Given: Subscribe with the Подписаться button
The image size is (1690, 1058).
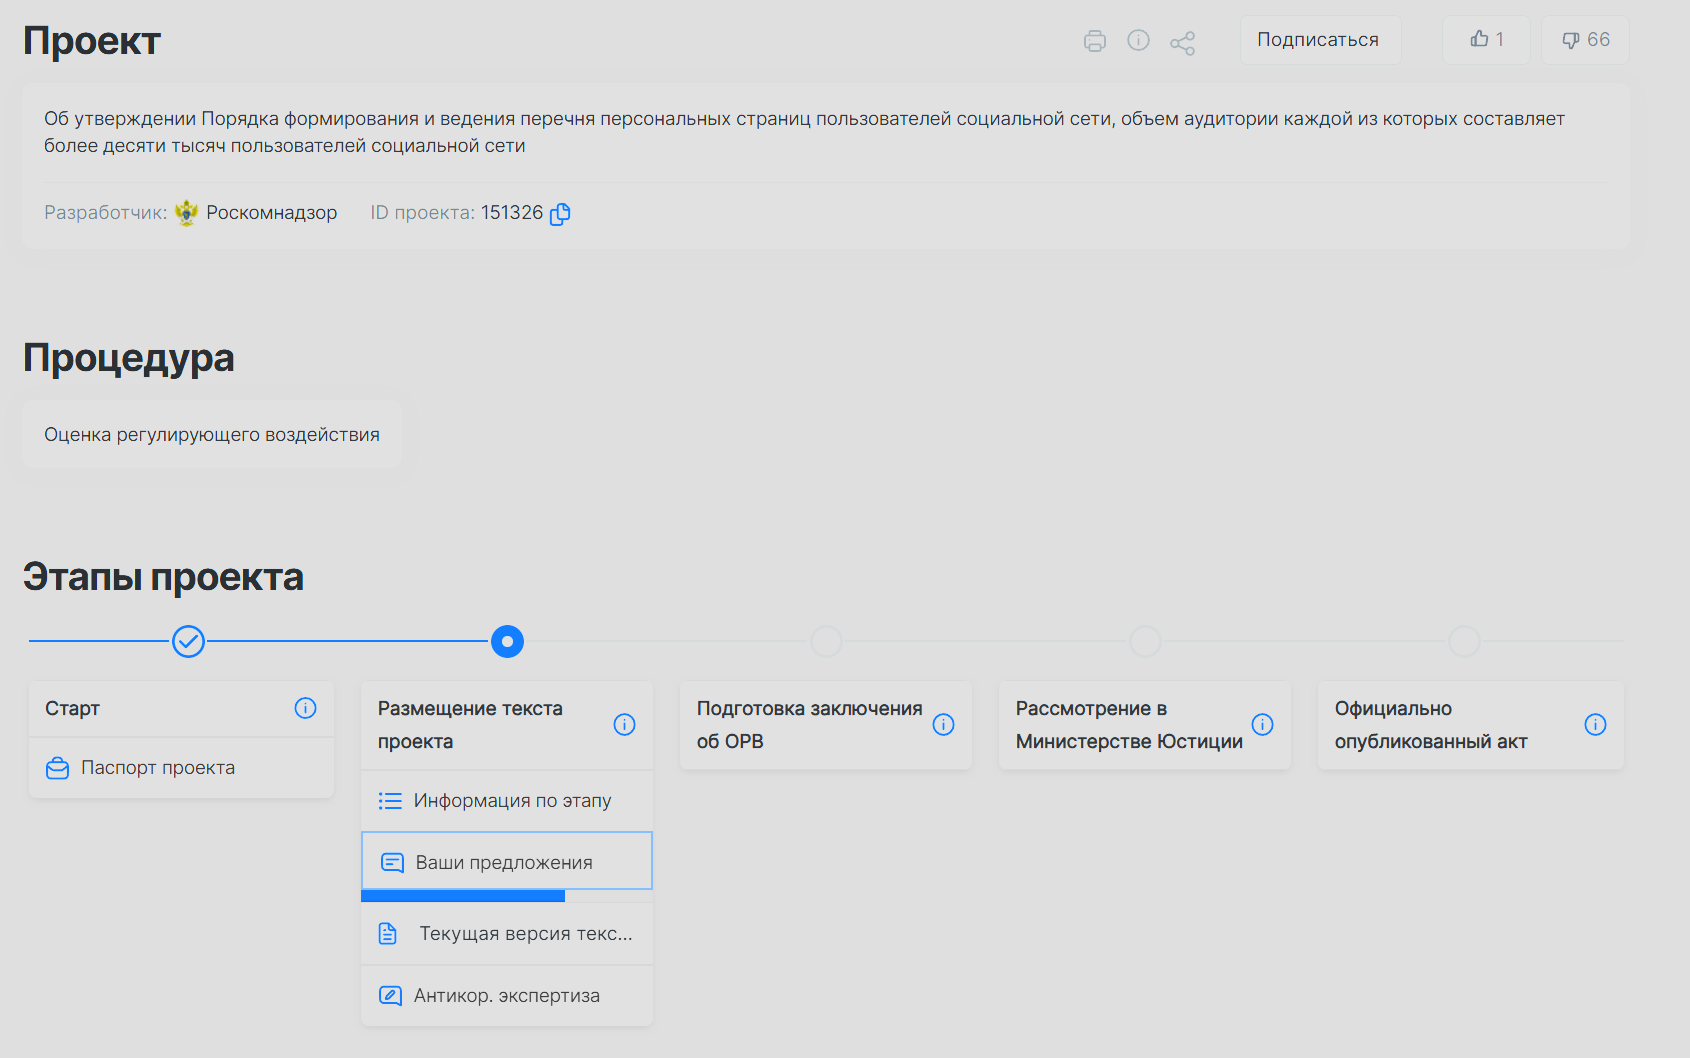Looking at the screenshot, I should pos(1320,40).
